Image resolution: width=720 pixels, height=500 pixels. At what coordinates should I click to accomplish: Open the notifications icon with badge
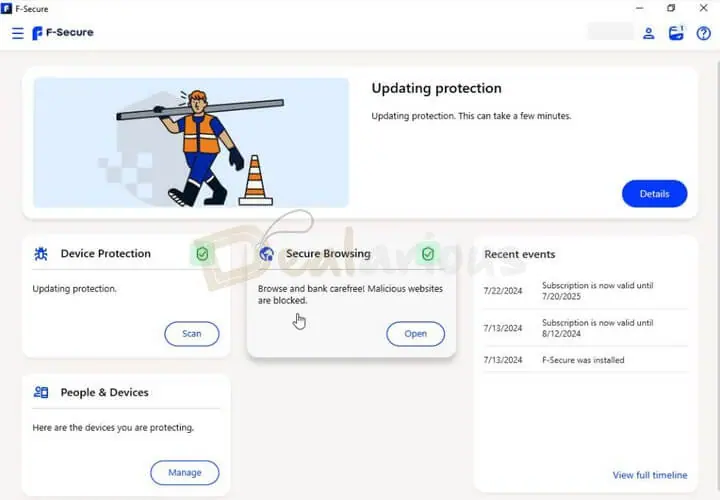click(x=676, y=33)
